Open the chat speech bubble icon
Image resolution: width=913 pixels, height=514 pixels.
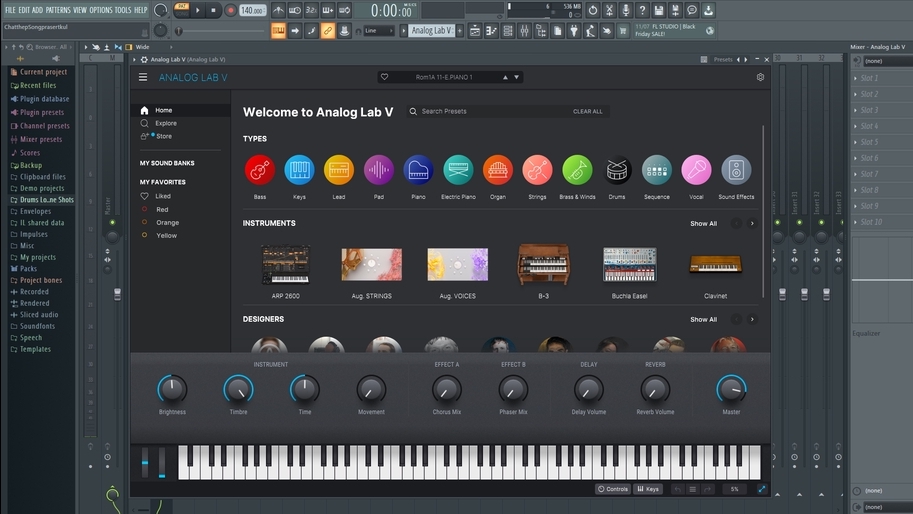point(691,10)
